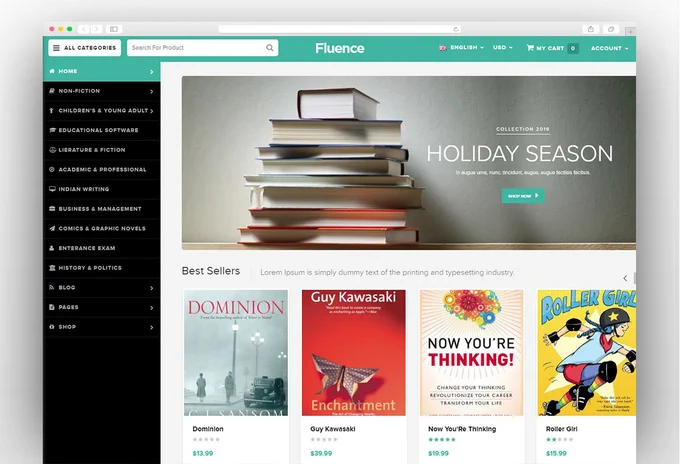The height and width of the screenshot is (464, 680).
Task: Open the English language dropdown
Action: click(467, 48)
